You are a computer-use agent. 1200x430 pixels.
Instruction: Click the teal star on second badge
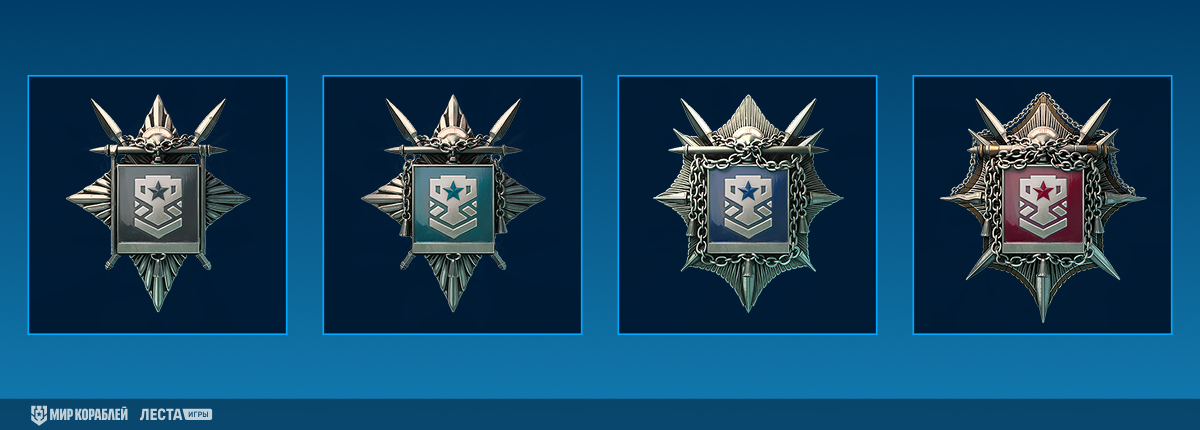pos(453,190)
